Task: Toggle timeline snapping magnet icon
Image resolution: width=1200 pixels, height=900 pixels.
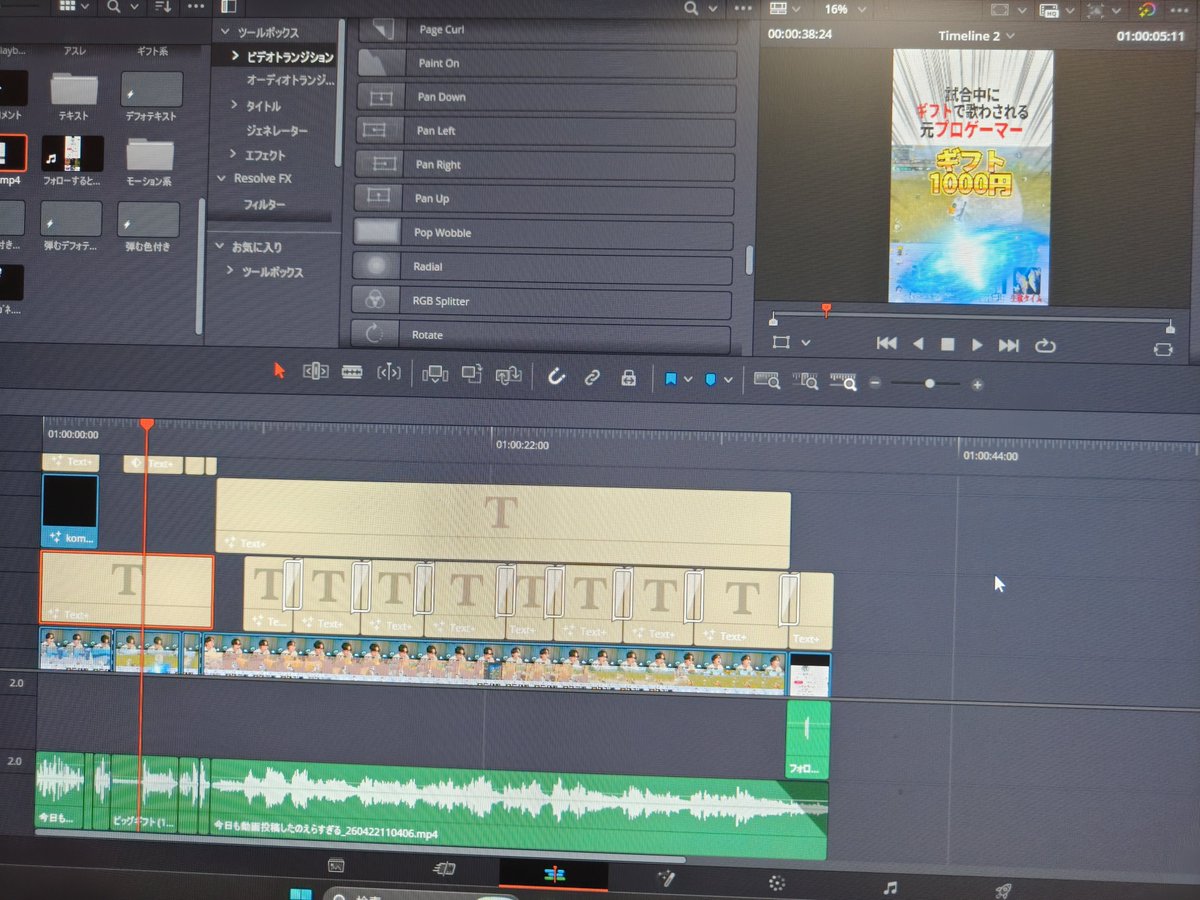Action: [x=557, y=376]
